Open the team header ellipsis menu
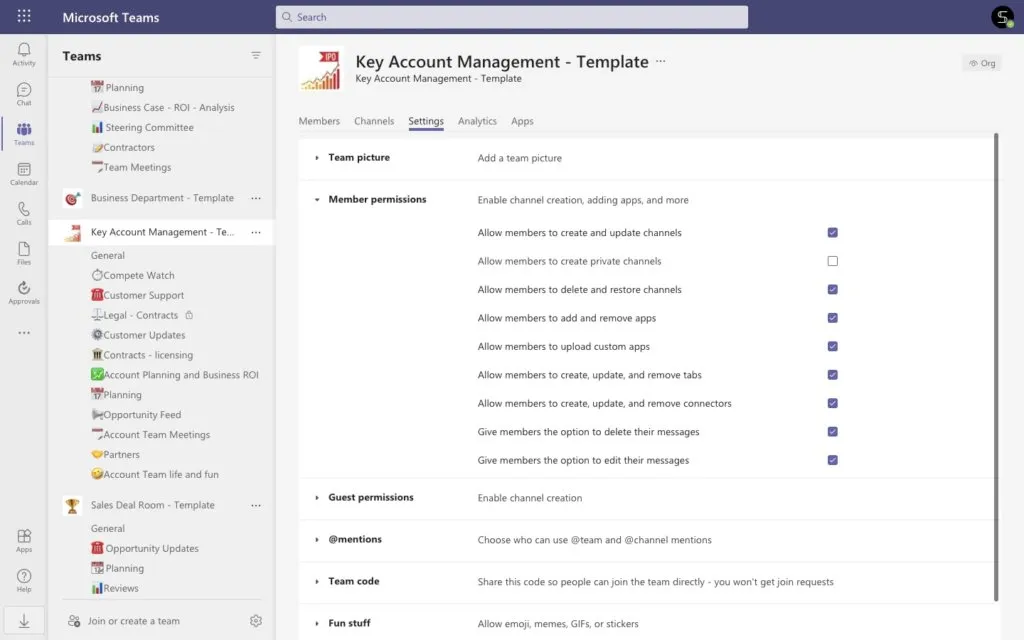This screenshot has height=640, width=1024. click(x=661, y=61)
